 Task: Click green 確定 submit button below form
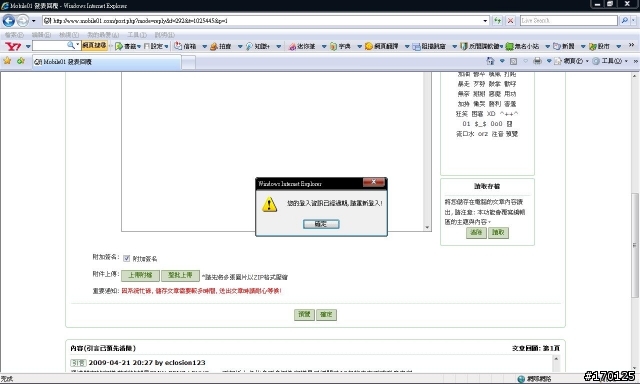tap(326, 314)
